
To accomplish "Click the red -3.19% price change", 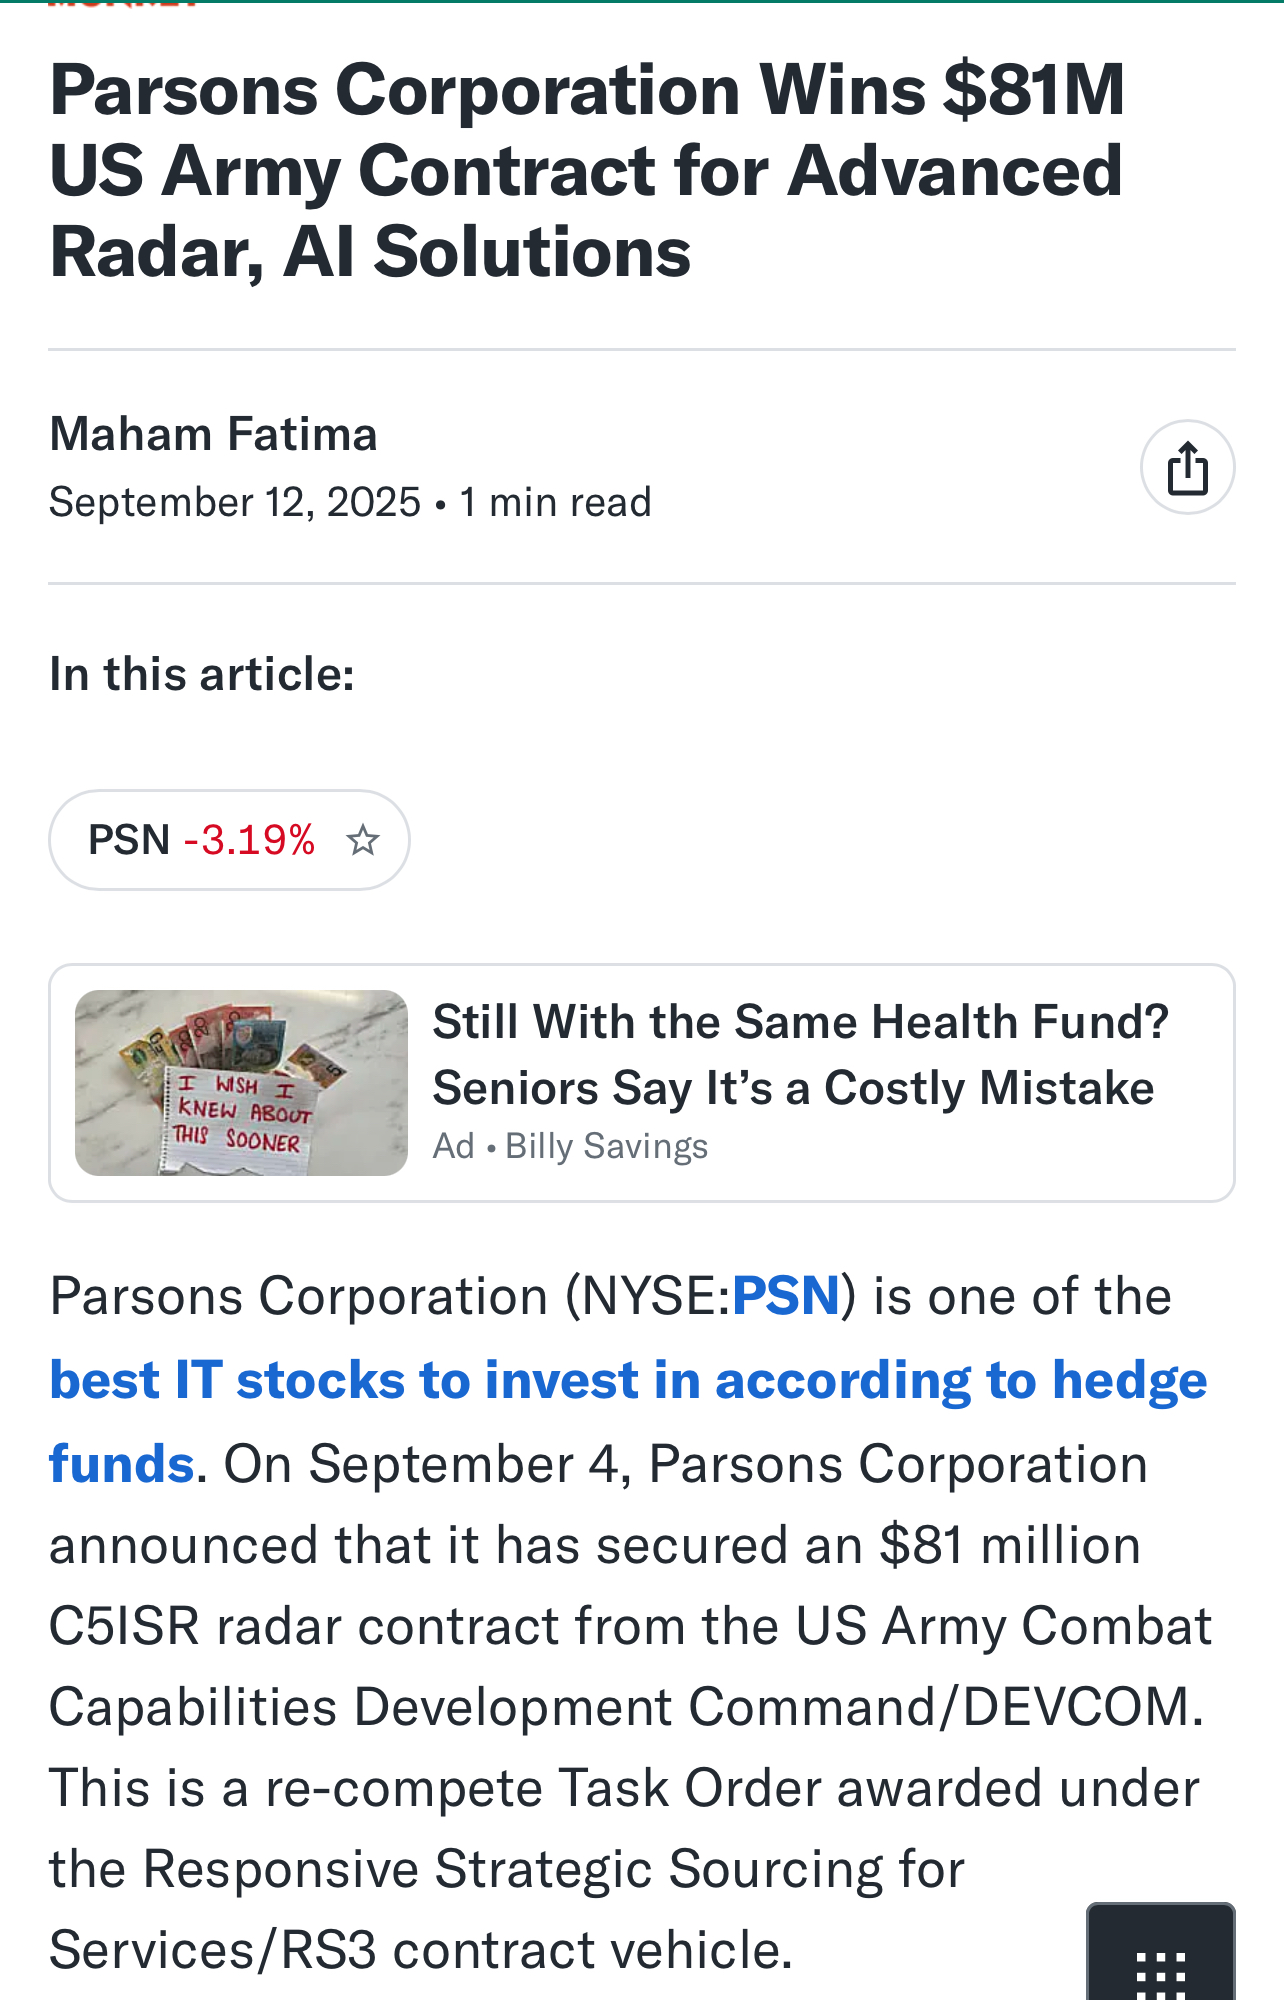I will coord(250,840).
